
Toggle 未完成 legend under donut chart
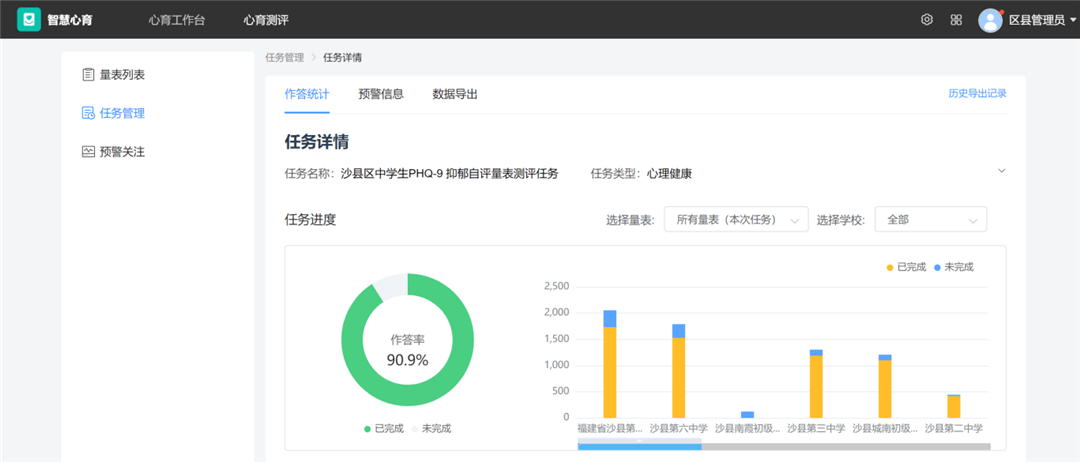[x=430, y=428]
